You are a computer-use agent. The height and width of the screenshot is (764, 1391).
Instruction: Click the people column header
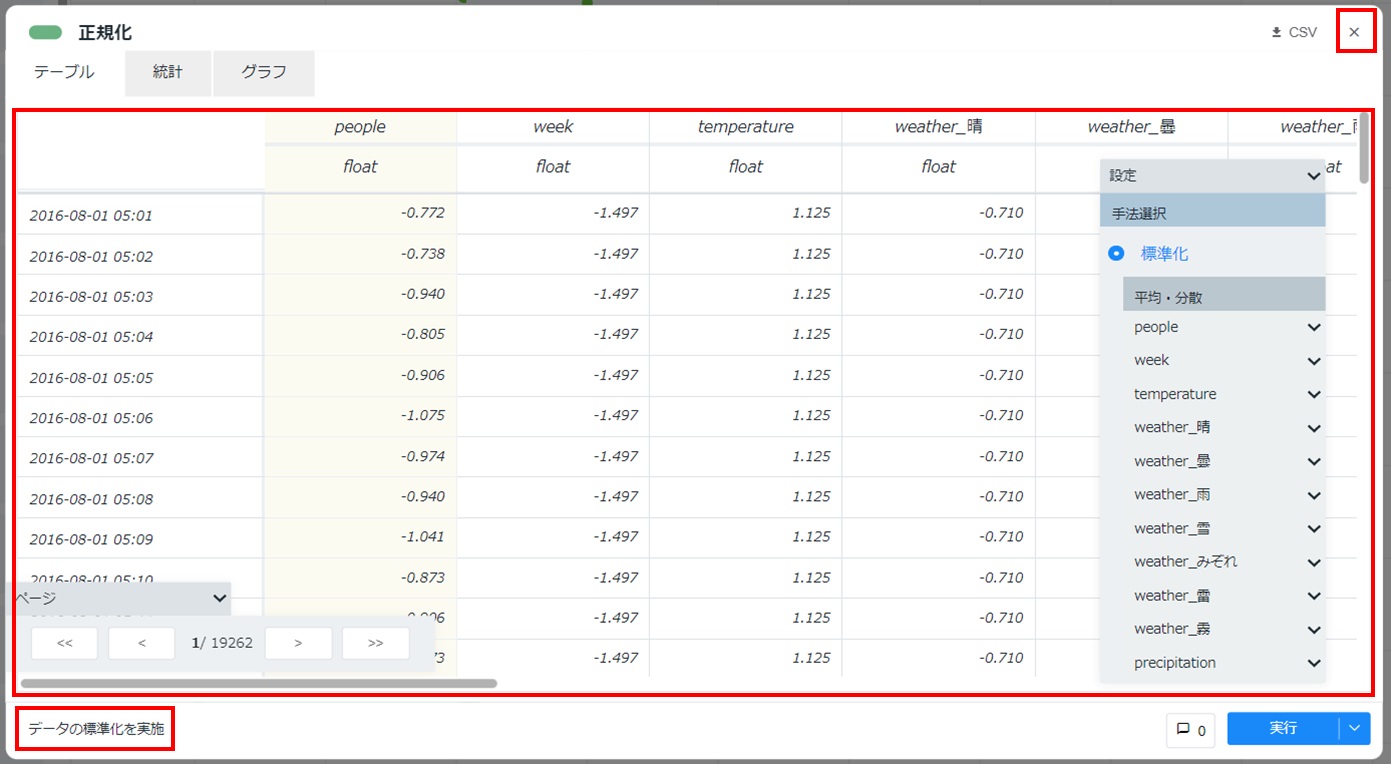[x=360, y=127]
